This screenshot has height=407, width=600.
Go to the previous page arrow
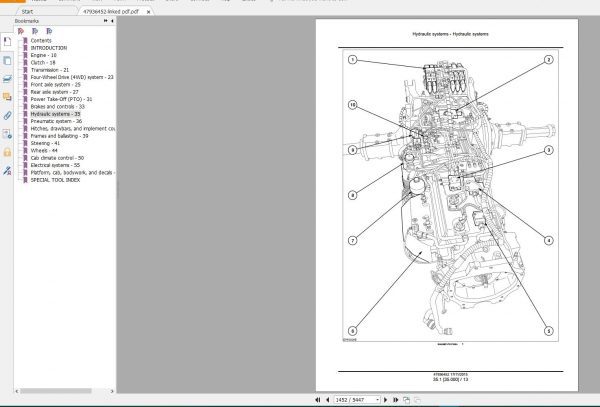click(326, 398)
